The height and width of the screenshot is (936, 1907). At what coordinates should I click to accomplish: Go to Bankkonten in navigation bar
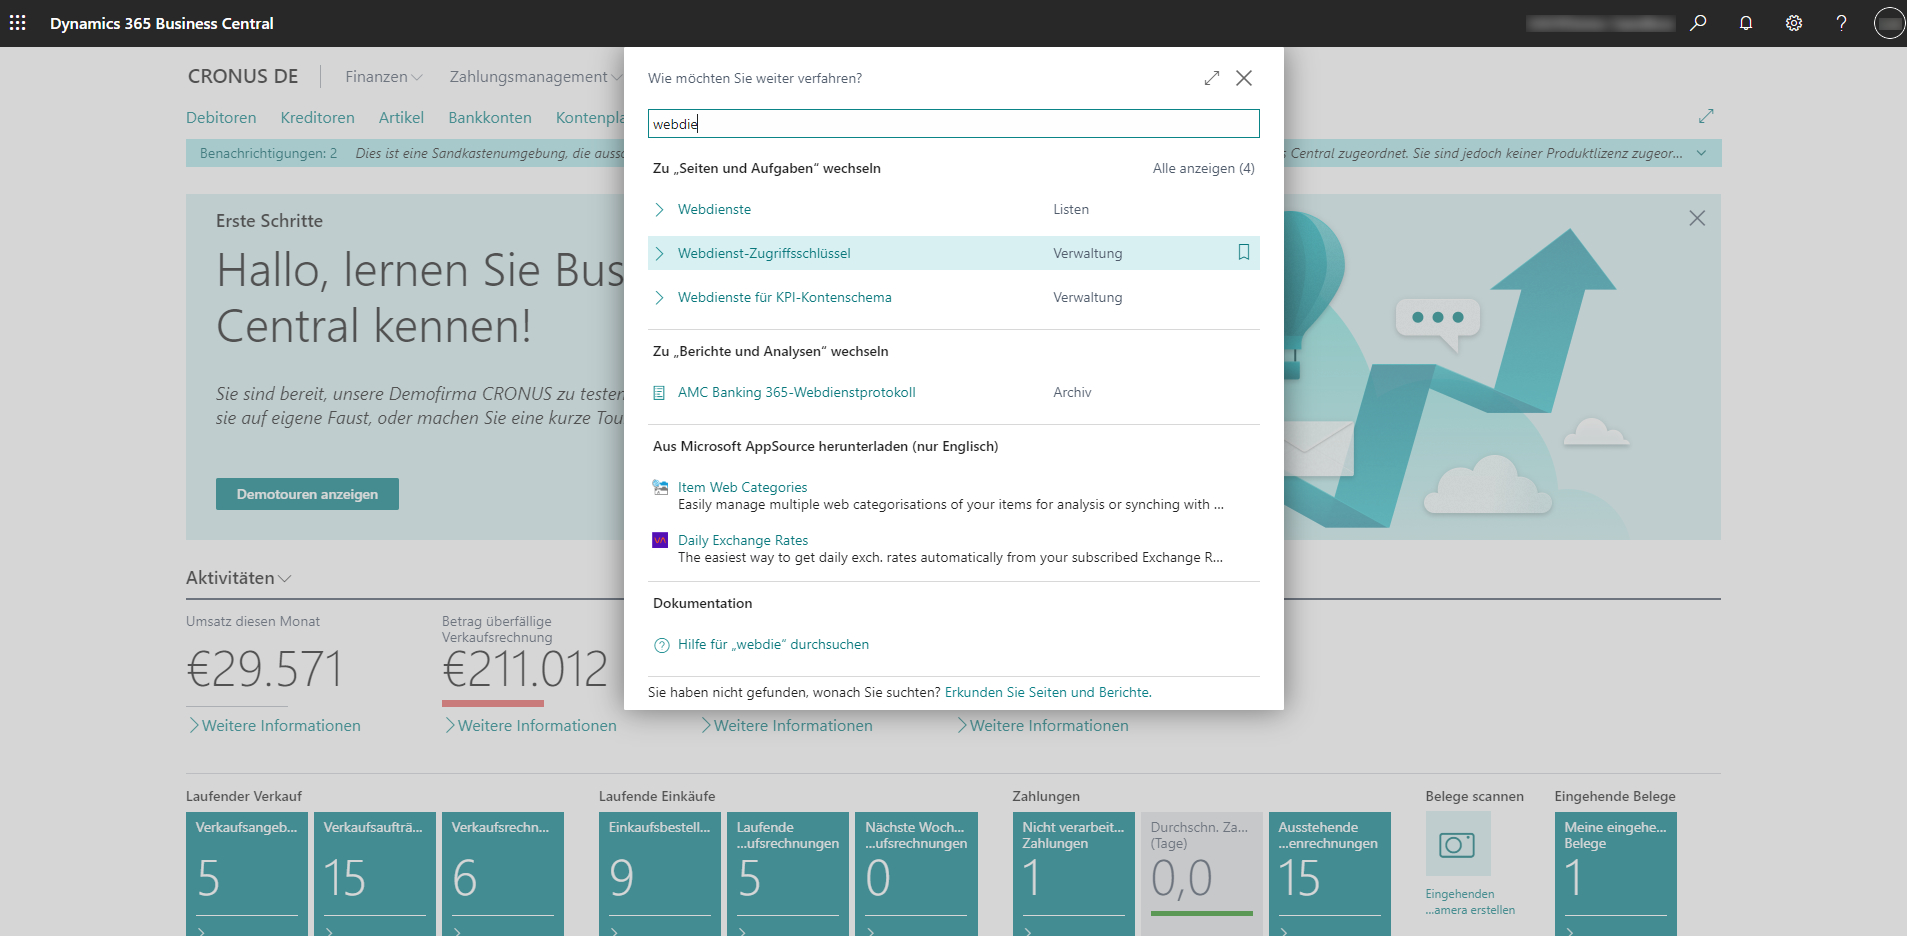490,117
